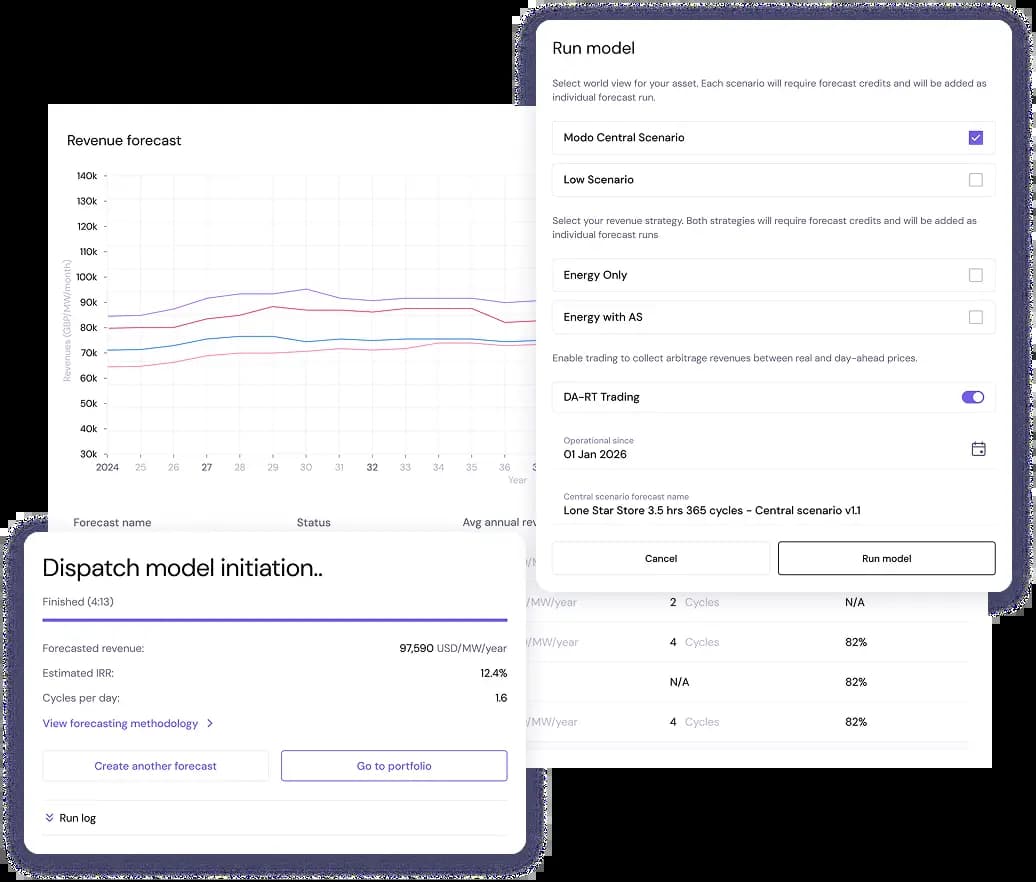Click the Go to portfolio button
Viewport: 1036px width, 882px height.
(x=394, y=766)
